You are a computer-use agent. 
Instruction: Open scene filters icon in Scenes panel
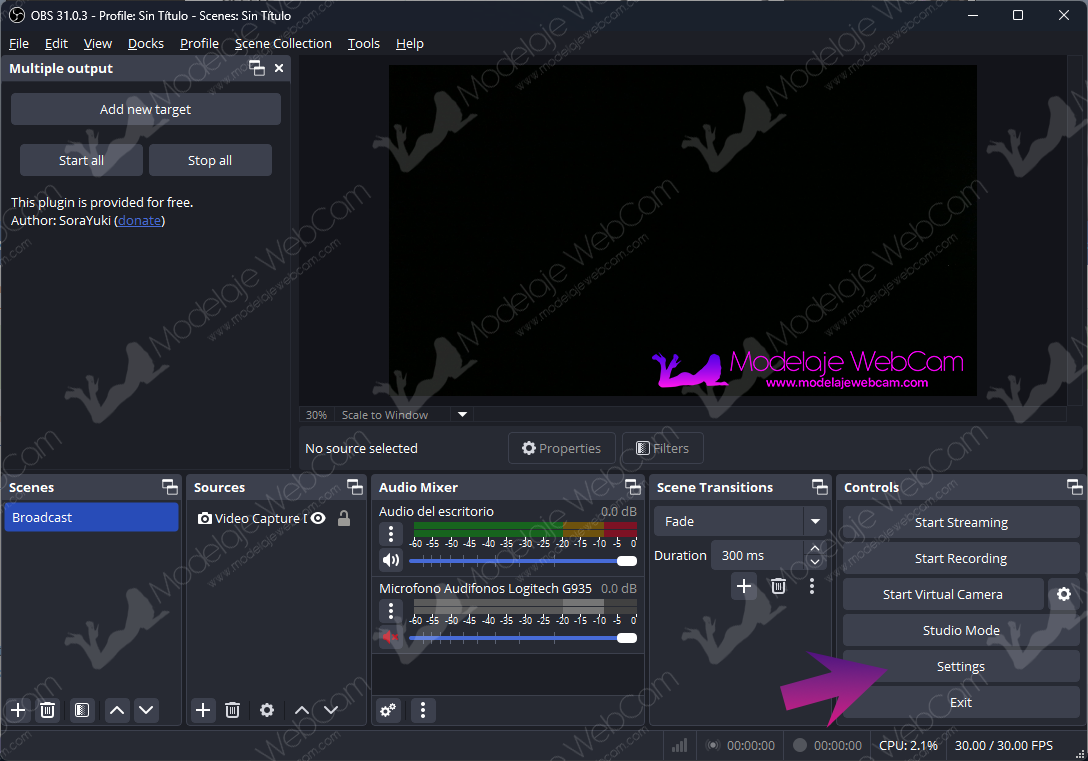(x=82, y=710)
